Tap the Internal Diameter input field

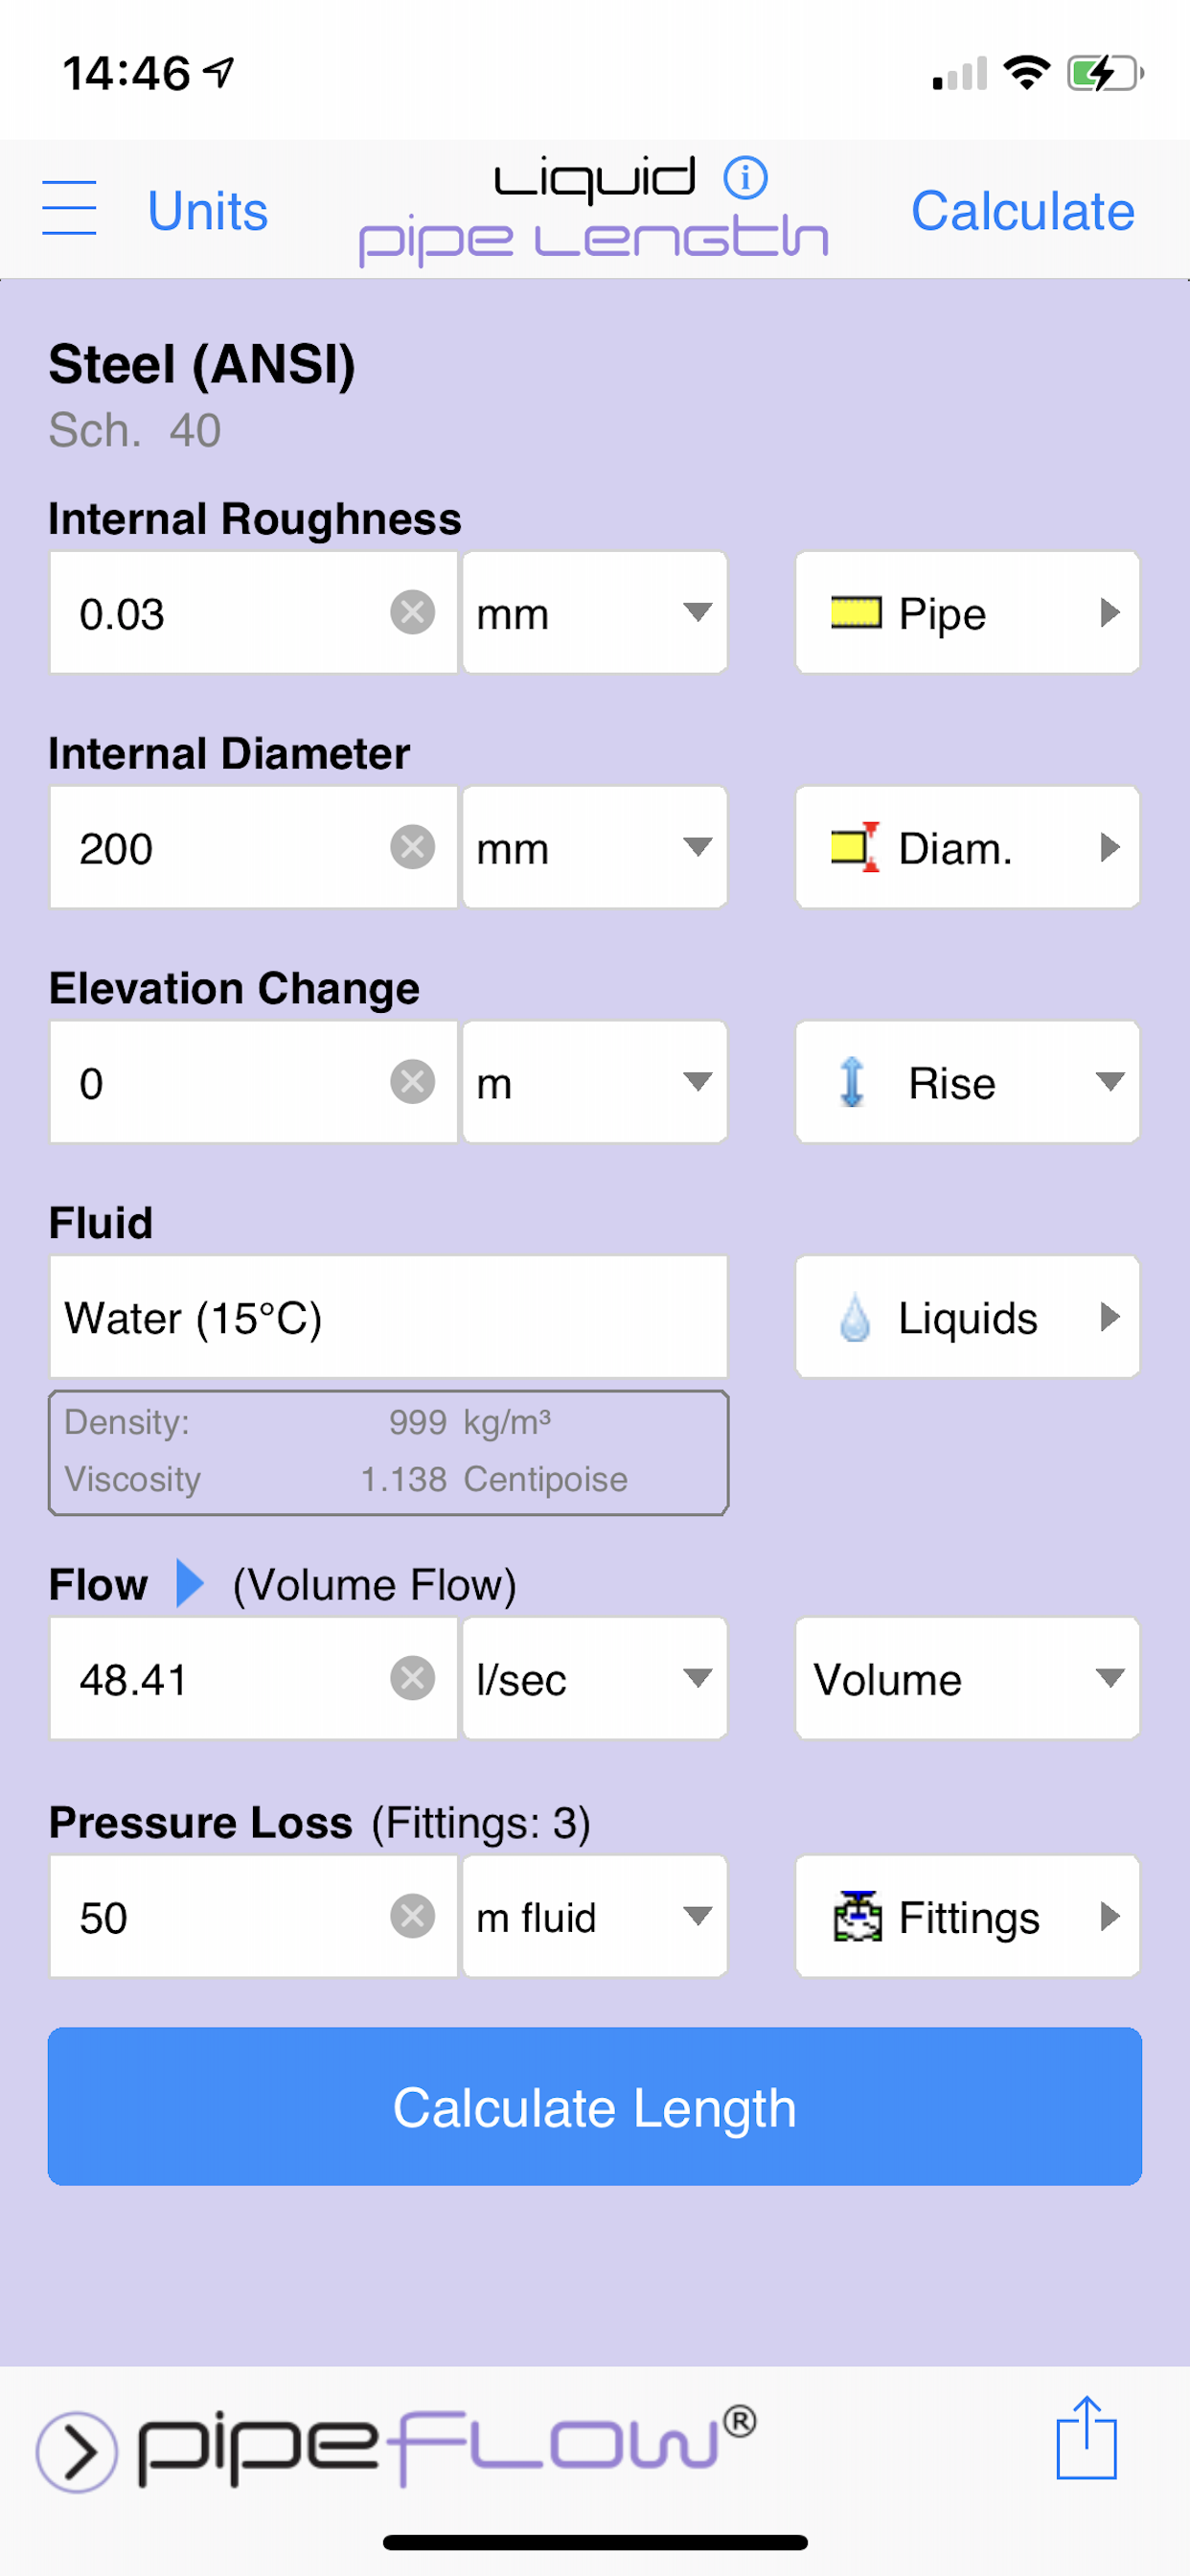(x=253, y=847)
